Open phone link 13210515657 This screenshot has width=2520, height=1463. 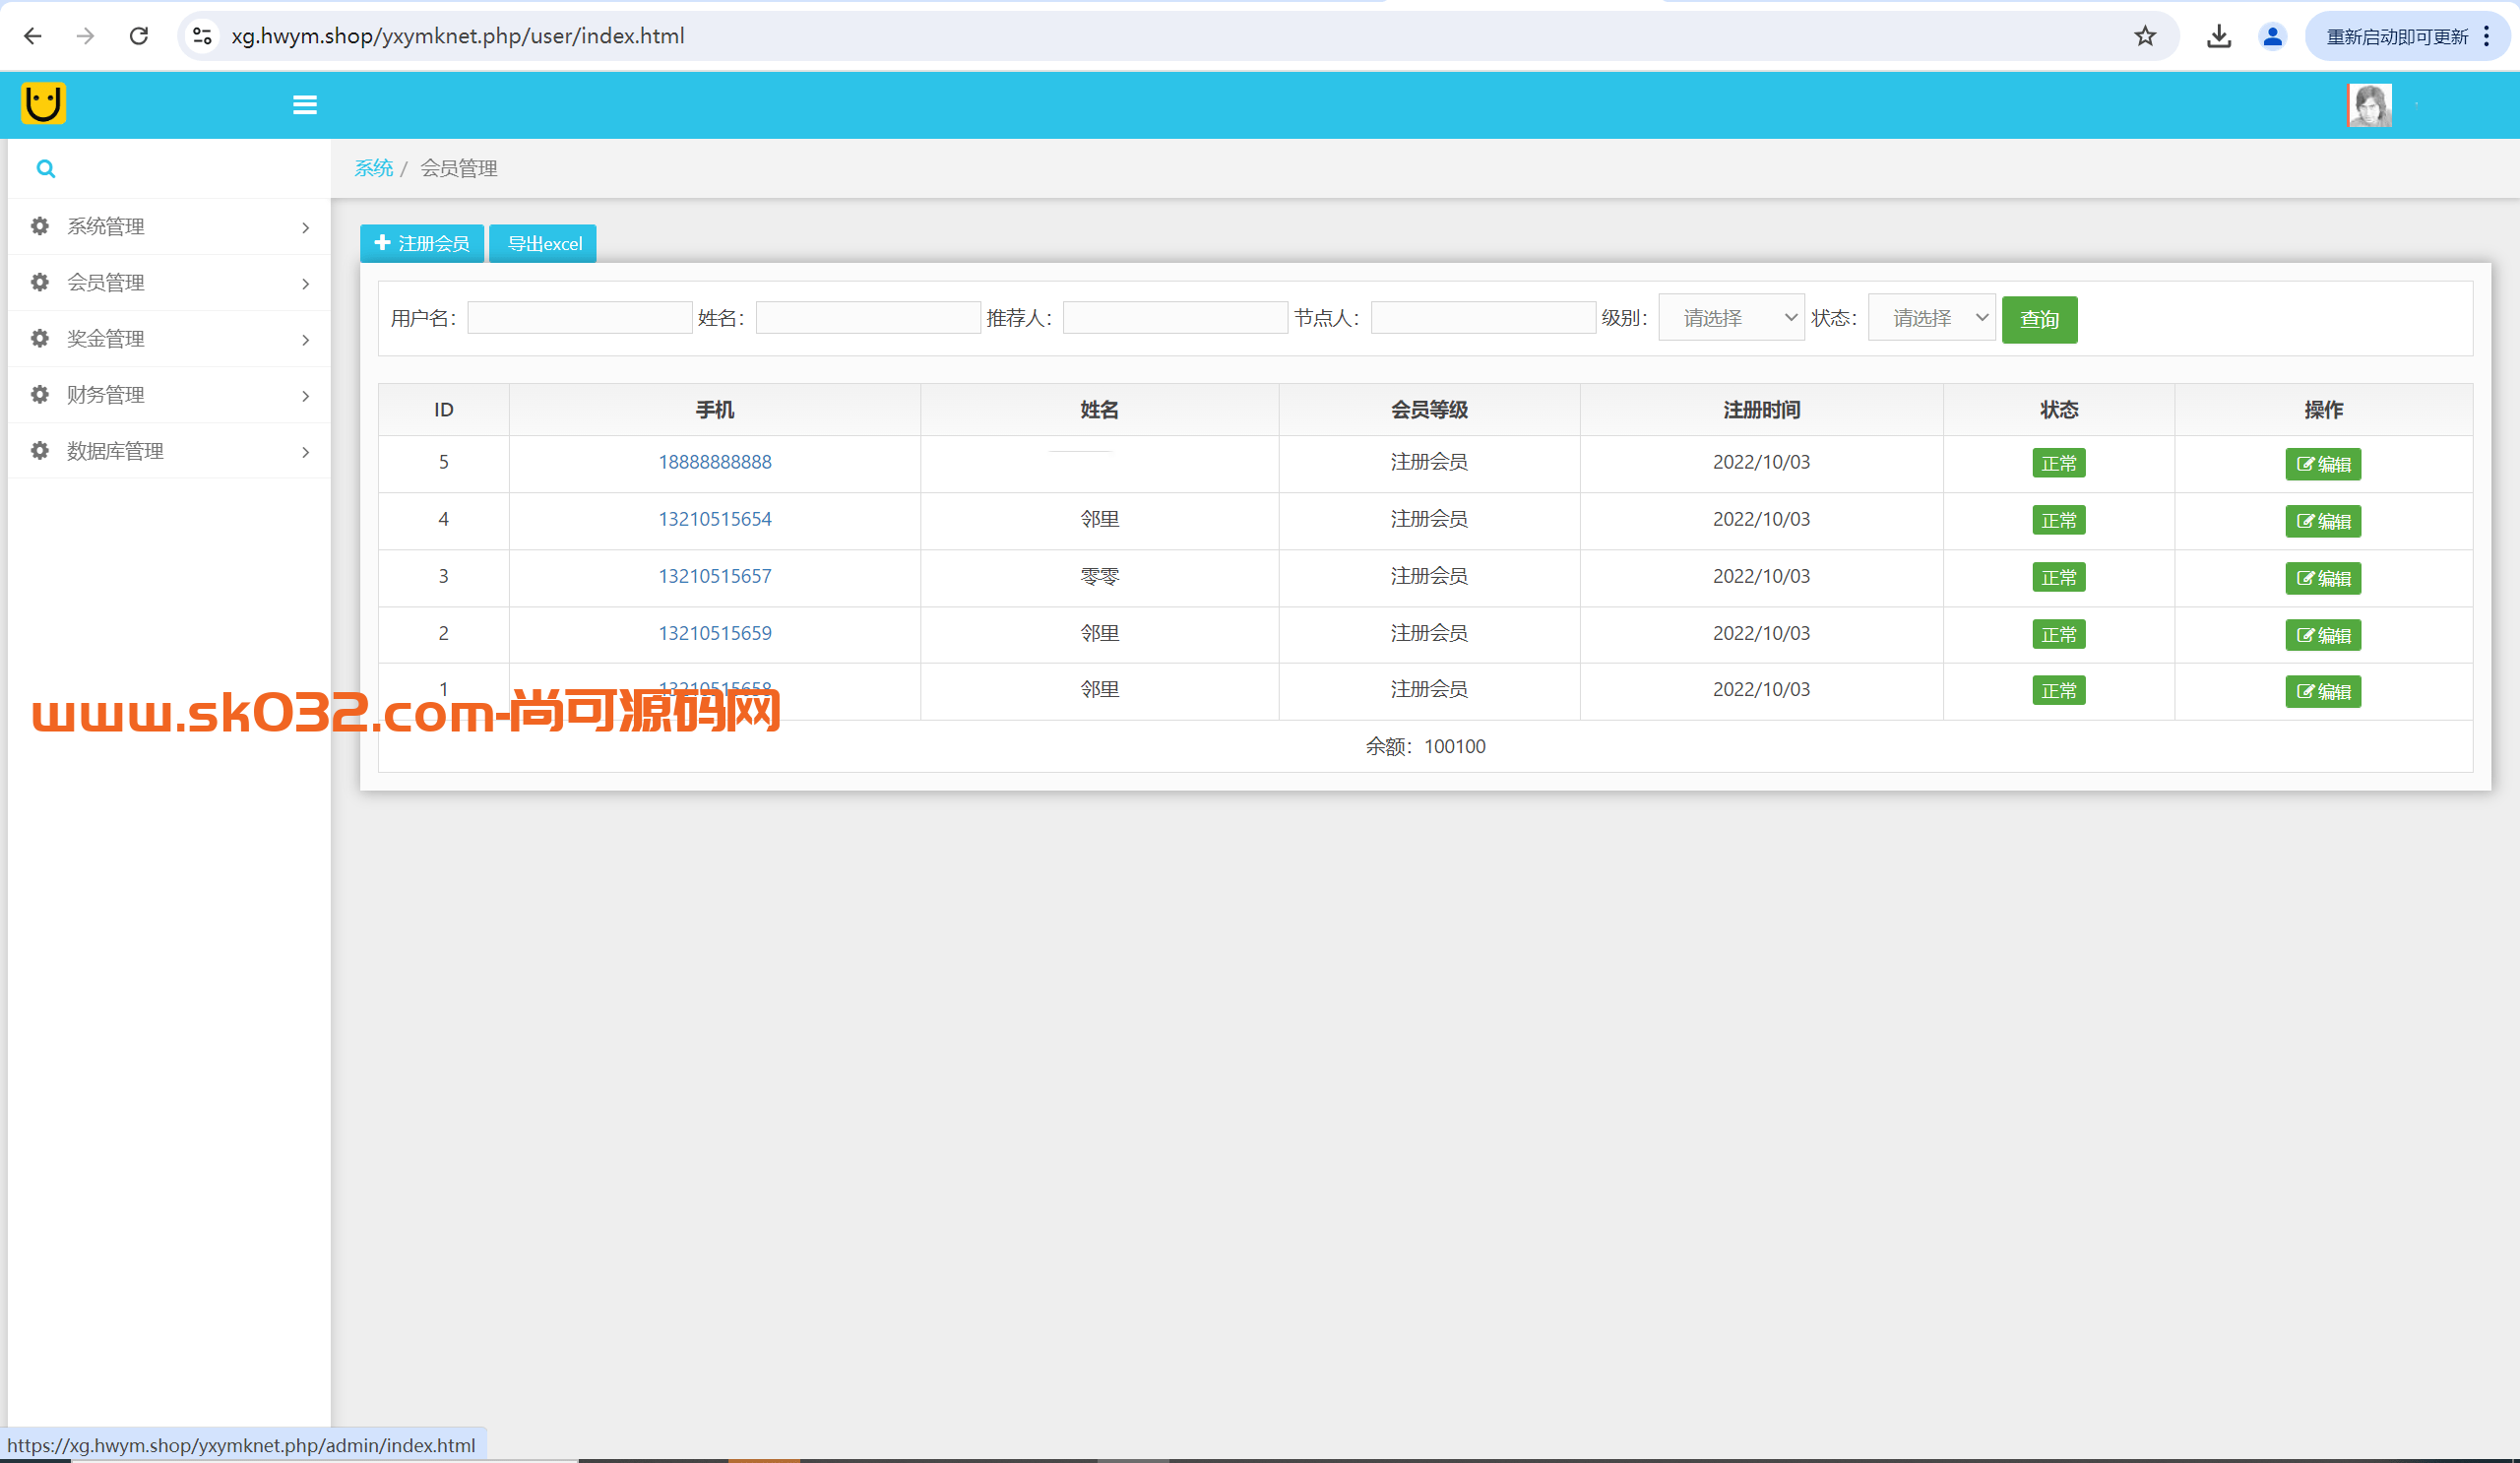click(x=715, y=576)
